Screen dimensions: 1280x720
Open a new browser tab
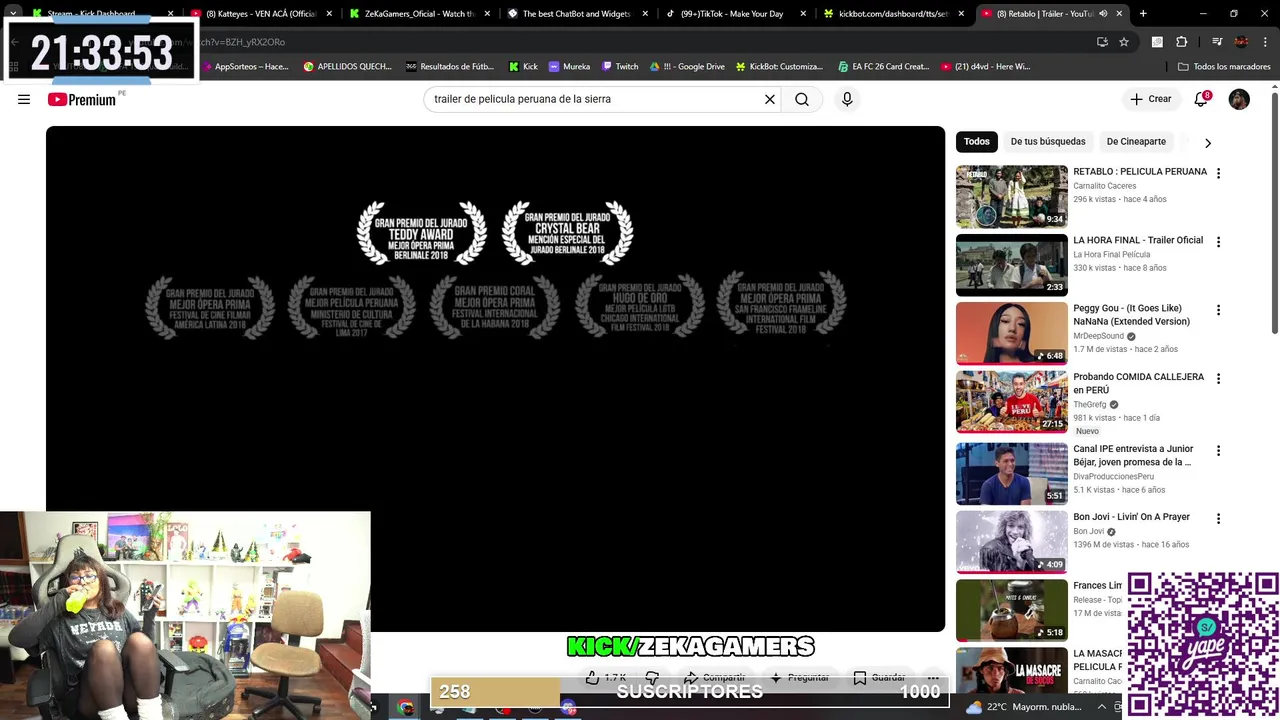click(x=1143, y=14)
